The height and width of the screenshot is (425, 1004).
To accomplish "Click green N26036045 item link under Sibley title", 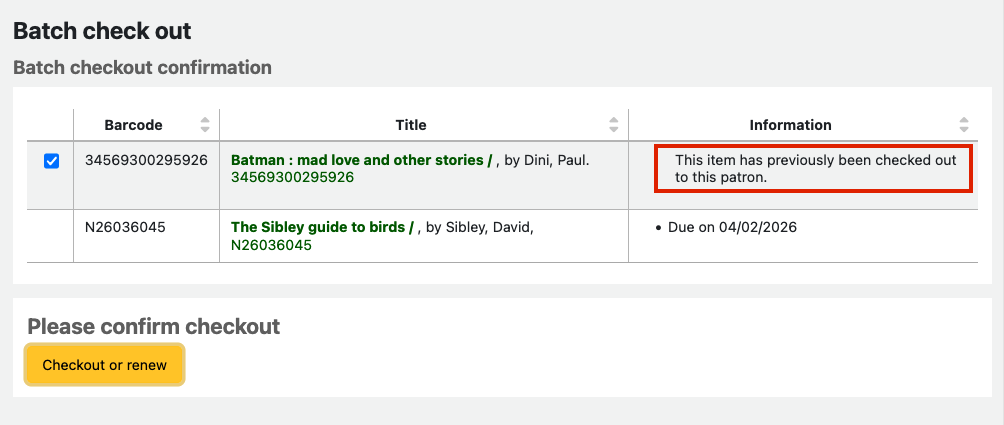I will coord(271,245).
